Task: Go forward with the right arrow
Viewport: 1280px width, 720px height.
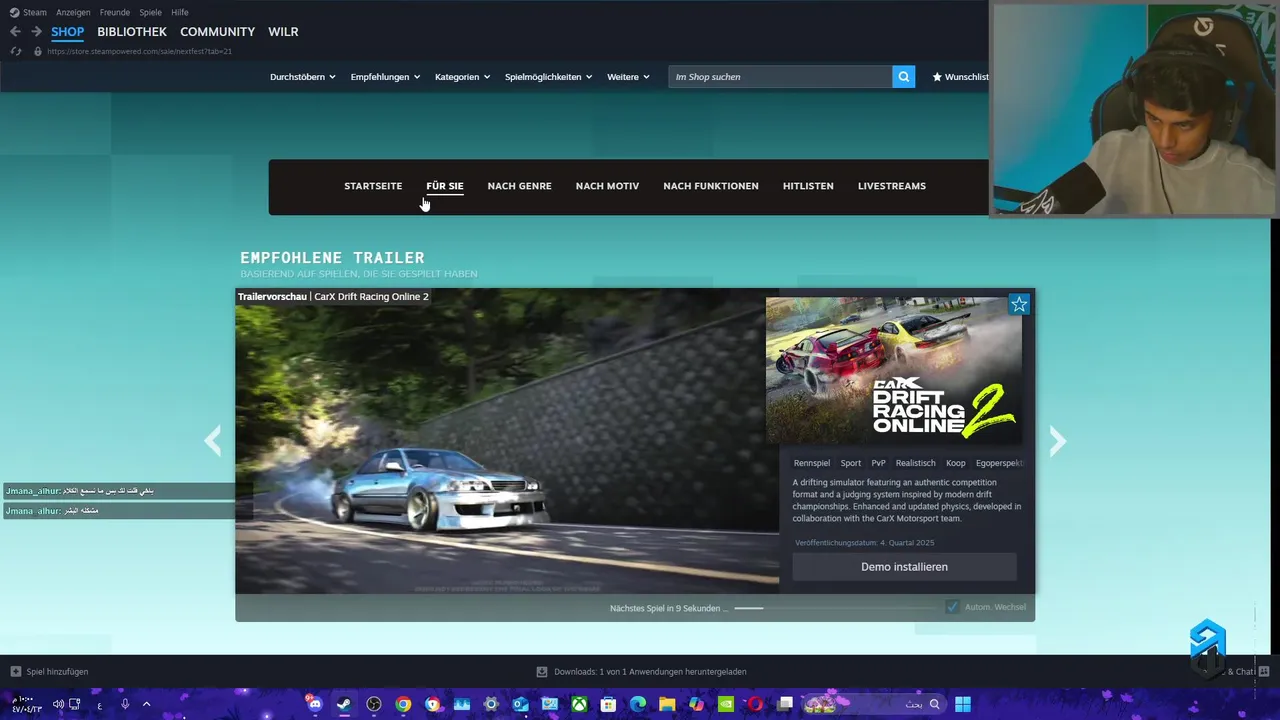Action: pos(37,32)
